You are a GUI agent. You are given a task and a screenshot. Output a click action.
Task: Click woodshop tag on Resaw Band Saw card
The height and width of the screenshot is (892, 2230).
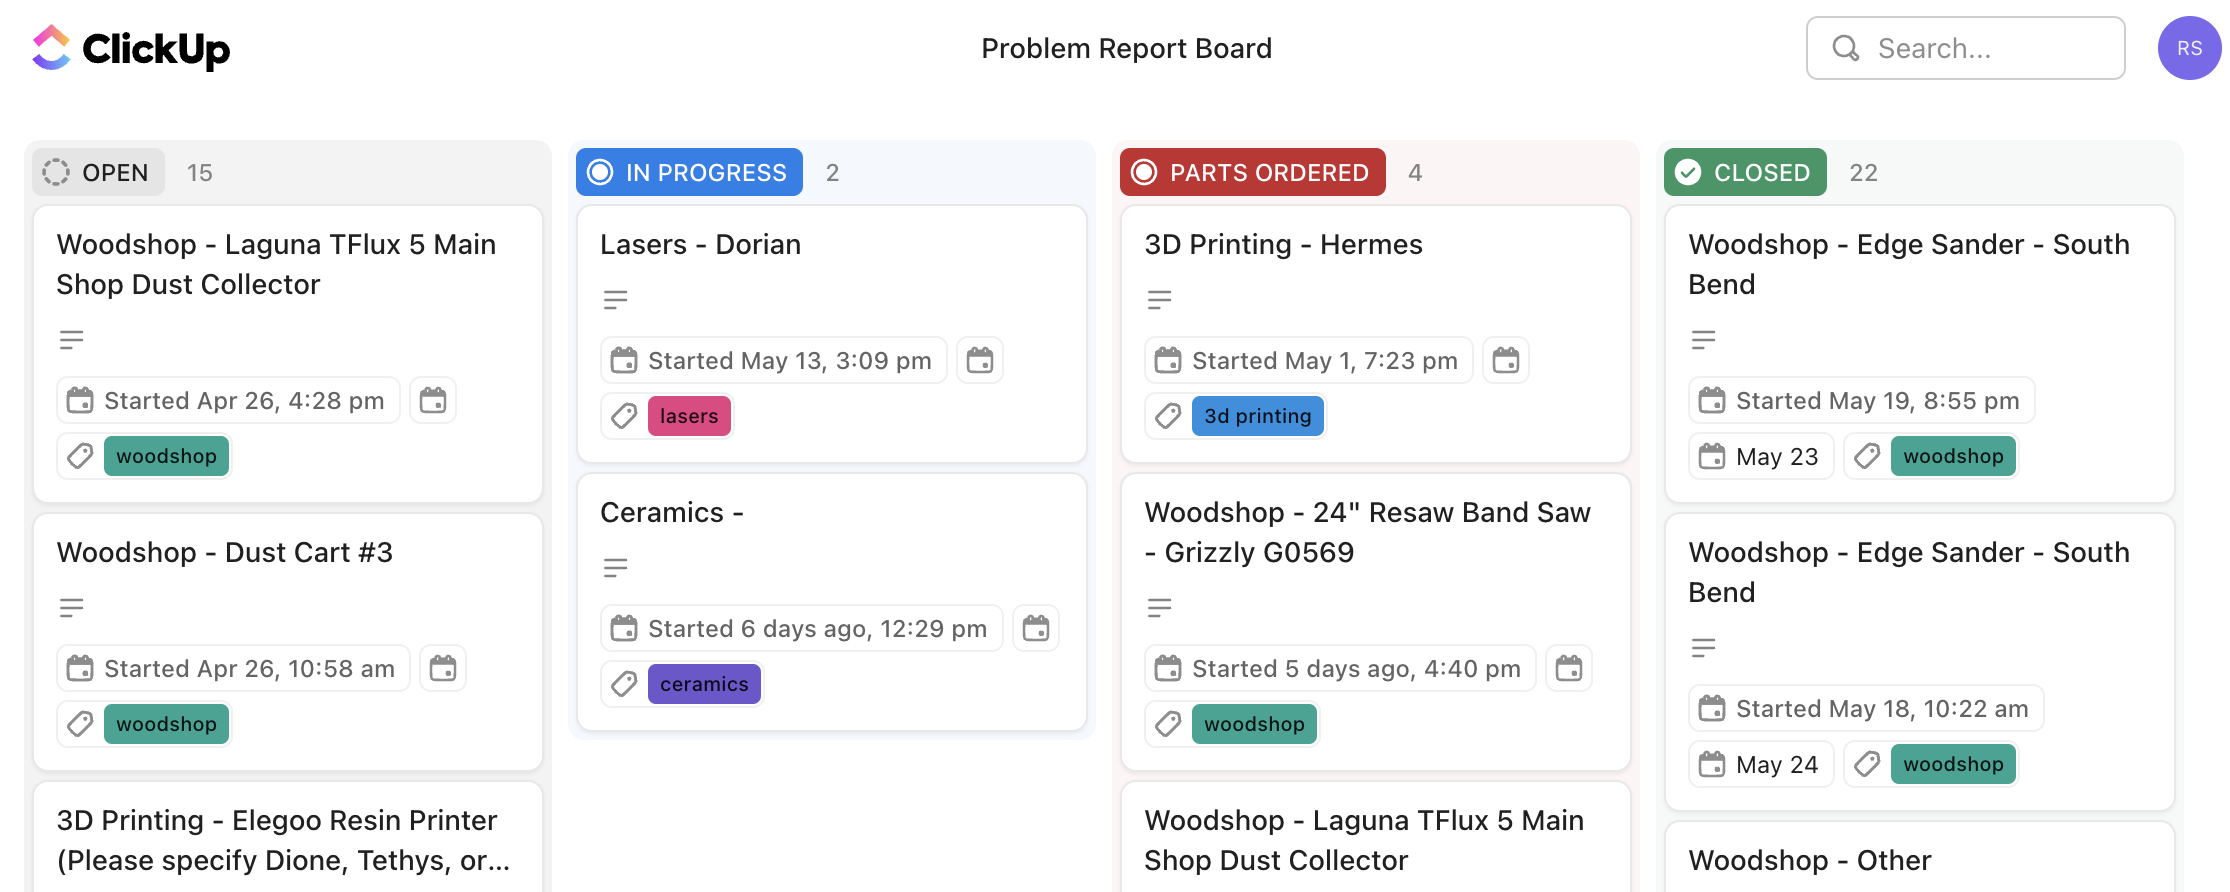(x=1254, y=724)
